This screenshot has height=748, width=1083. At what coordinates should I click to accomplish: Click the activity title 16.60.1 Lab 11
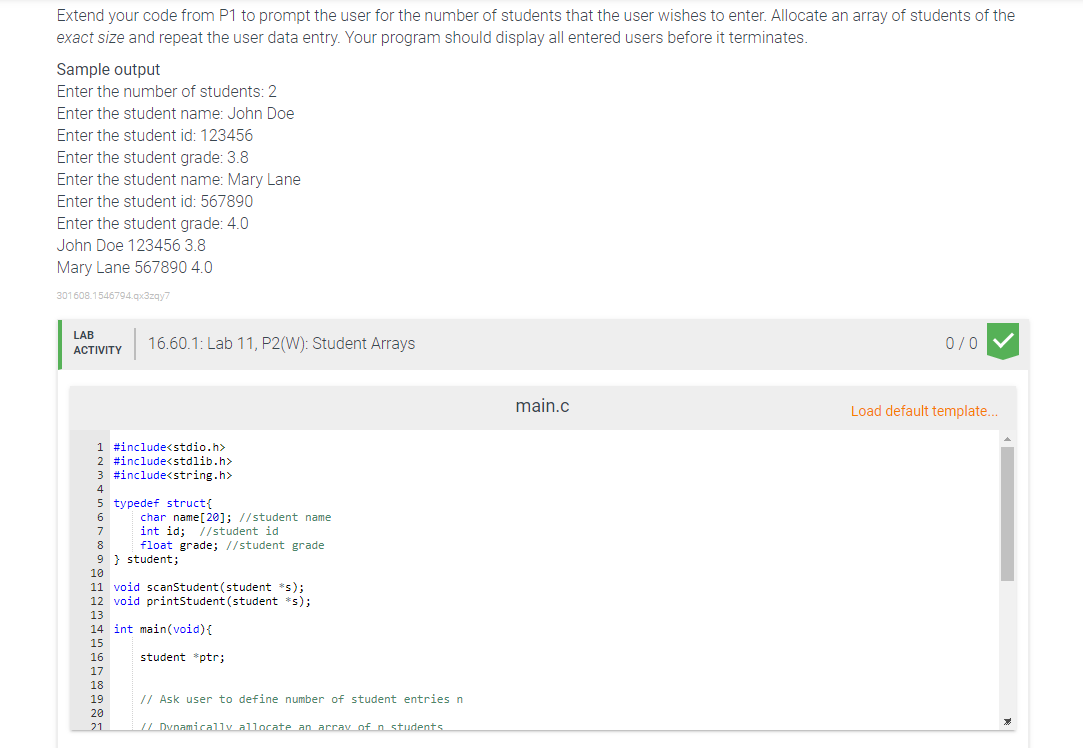click(281, 342)
